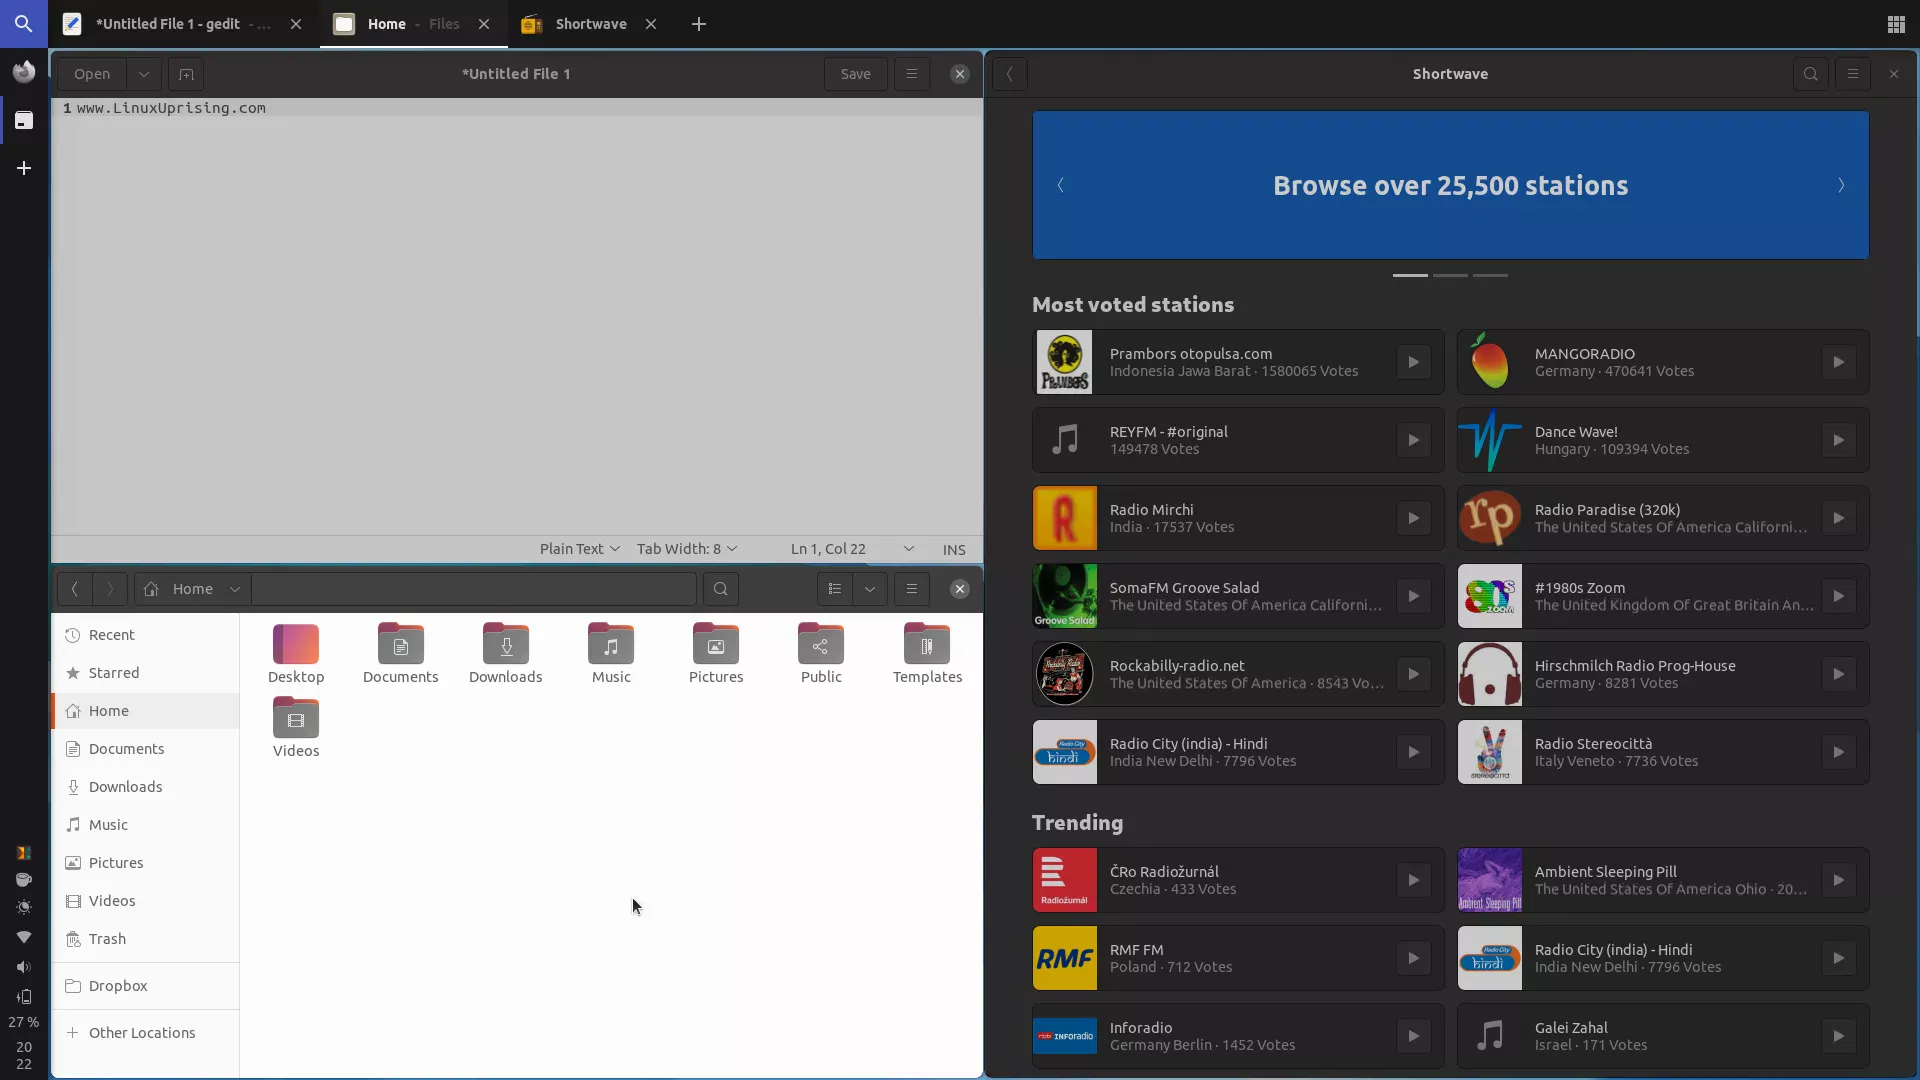Open view options dropdown arrow in Files

pyautogui.click(x=870, y=589)
